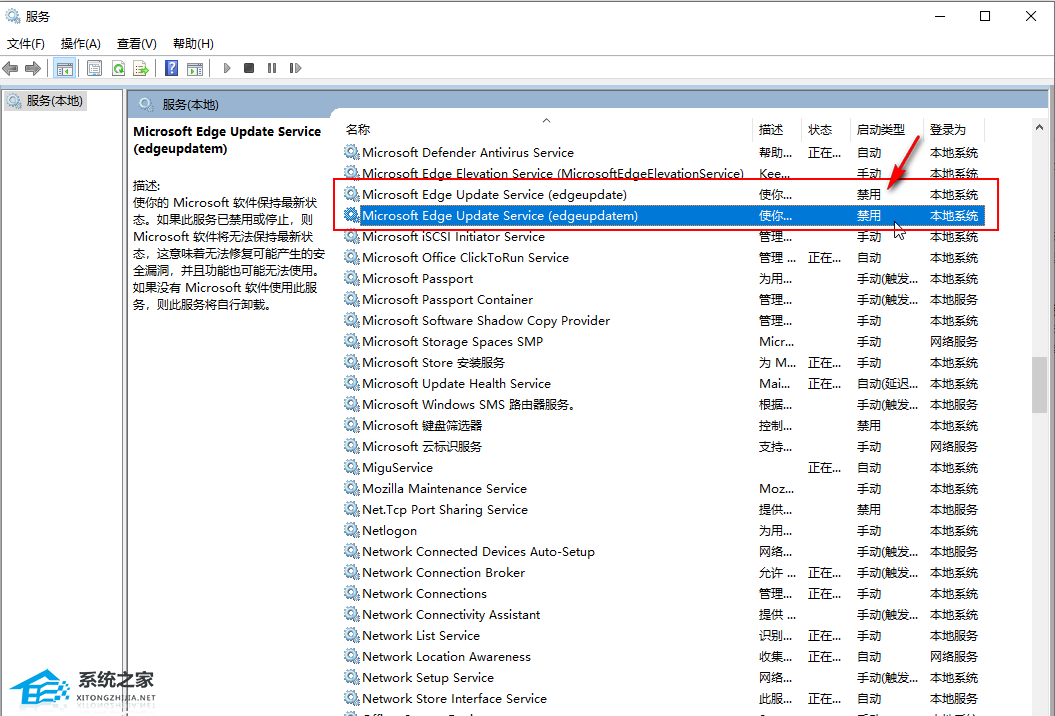Click the gear icon of Microsoft Edge Update Service (edgeupdate)
Viewport: 1055px width, 716px height.
[352, 194]
